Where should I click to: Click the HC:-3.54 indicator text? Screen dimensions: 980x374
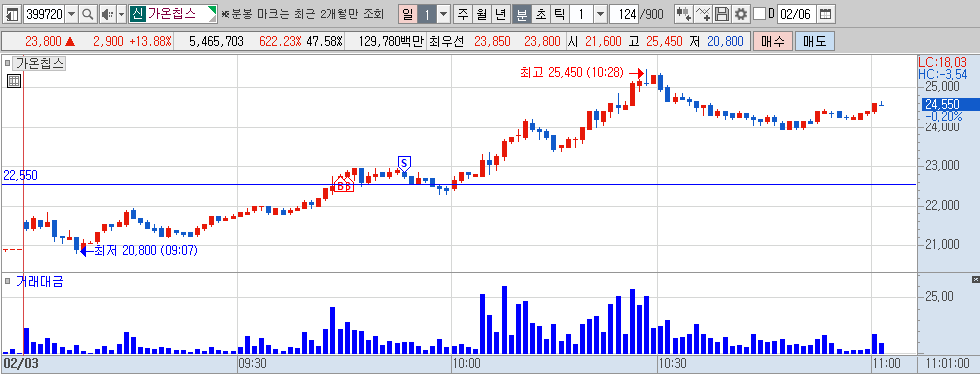943,74
